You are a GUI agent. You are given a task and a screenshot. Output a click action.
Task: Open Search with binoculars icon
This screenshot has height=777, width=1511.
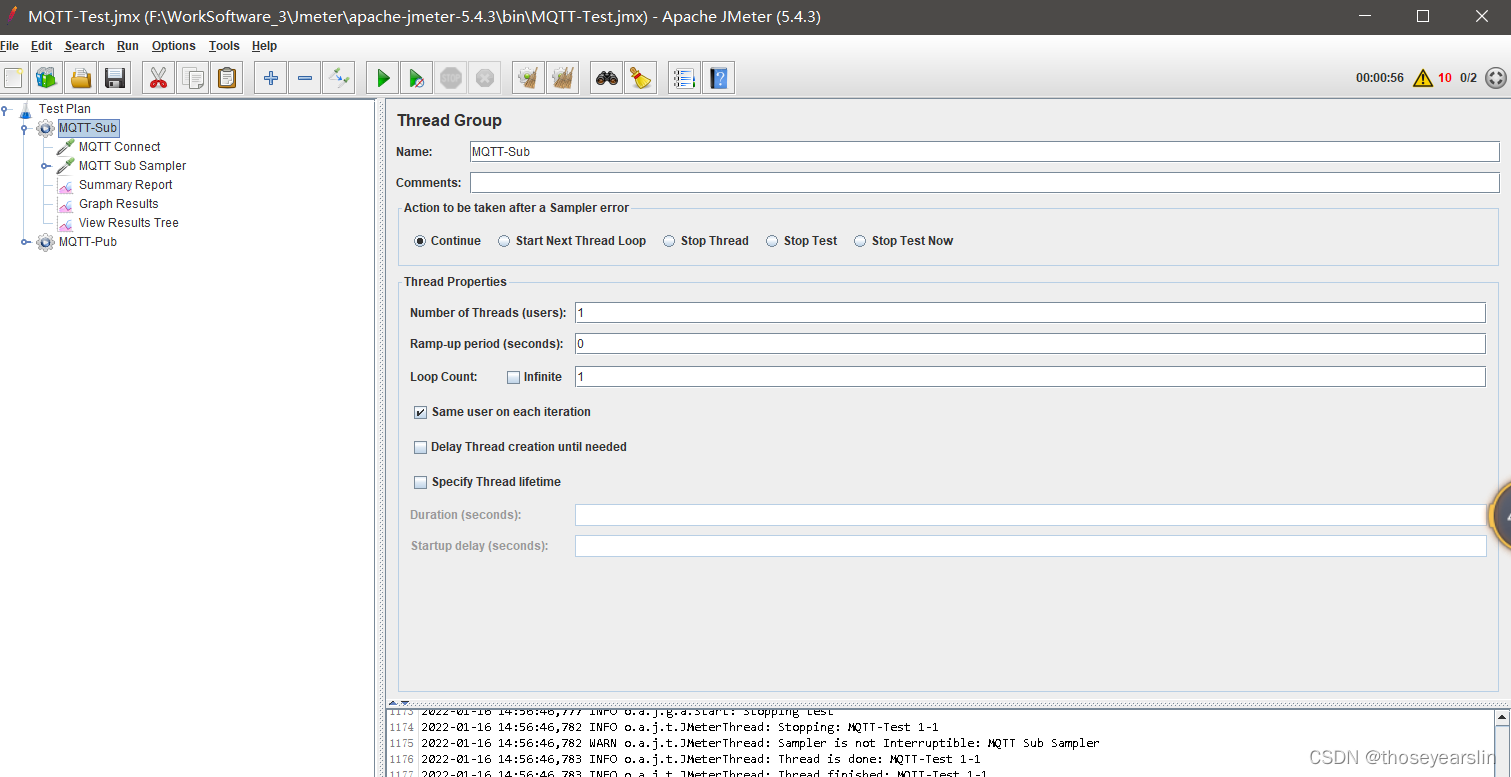(x=606, y=77)
